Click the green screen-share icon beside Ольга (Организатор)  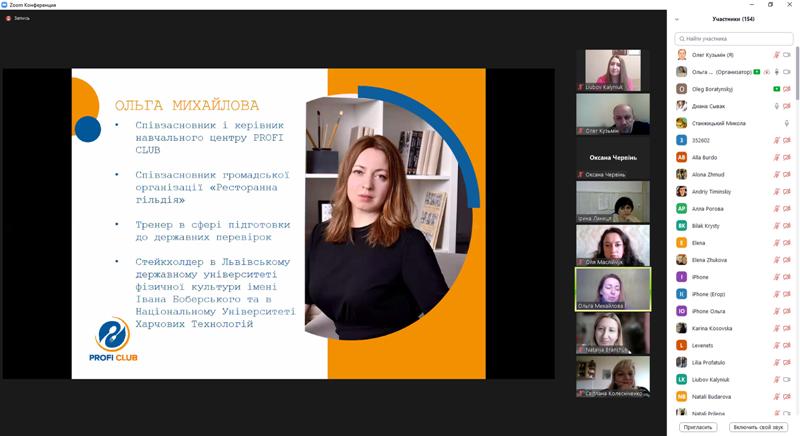[757, 72]
